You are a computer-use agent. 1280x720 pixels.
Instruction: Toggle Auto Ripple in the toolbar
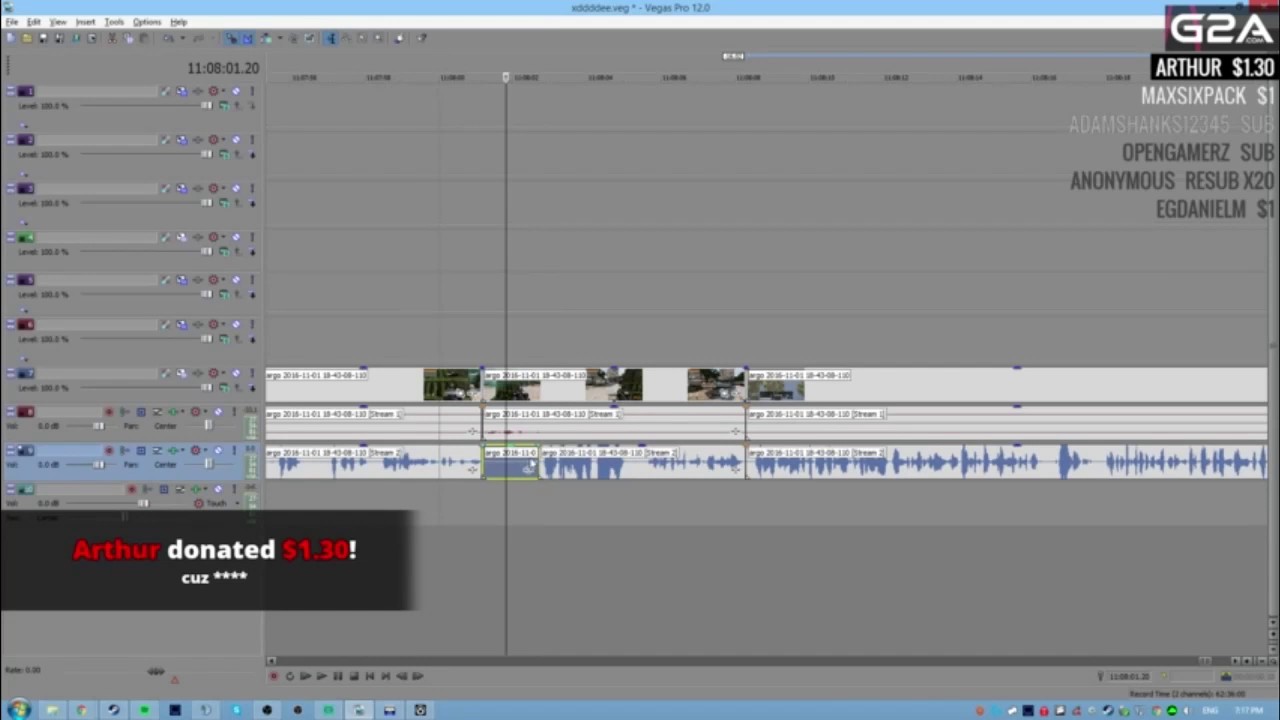(x=266, y=38)
